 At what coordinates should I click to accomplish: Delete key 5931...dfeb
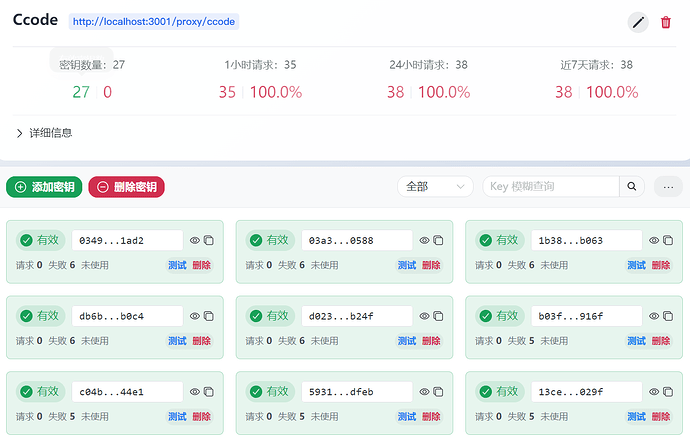(x=431, y=416)
